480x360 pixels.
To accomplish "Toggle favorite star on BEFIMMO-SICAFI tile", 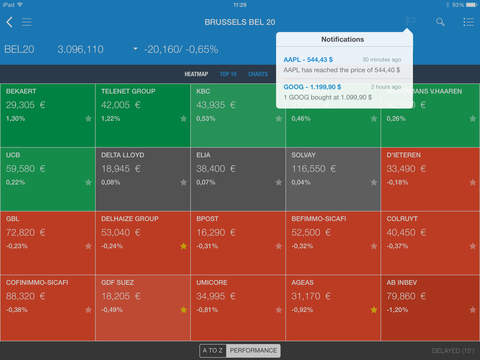I will point(374,246).
